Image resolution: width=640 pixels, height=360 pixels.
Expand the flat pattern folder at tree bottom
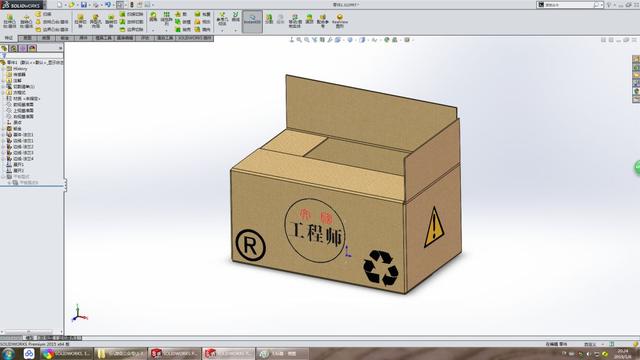[x=3, y=176]
